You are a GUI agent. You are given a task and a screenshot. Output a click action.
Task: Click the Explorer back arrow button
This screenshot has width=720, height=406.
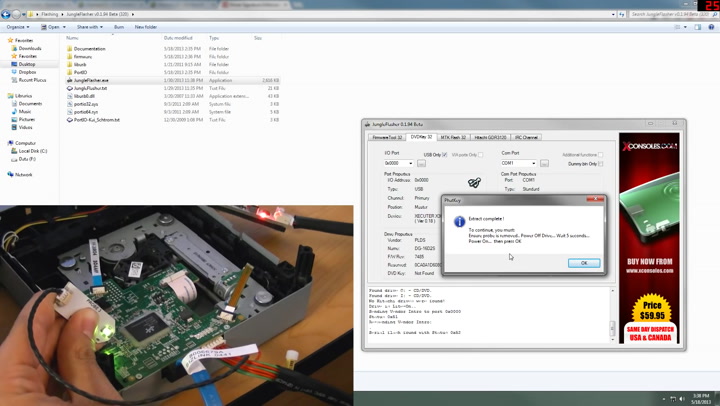[6, 14]
